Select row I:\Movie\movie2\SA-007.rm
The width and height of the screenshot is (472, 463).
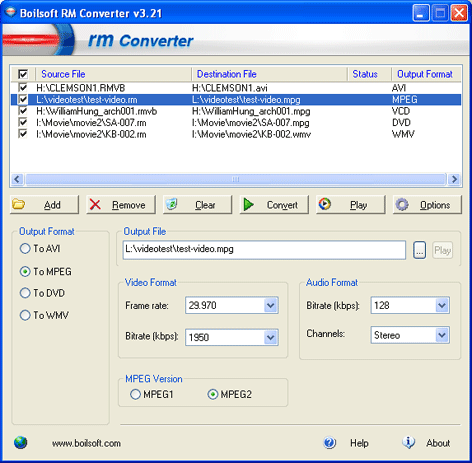point(91,123)
